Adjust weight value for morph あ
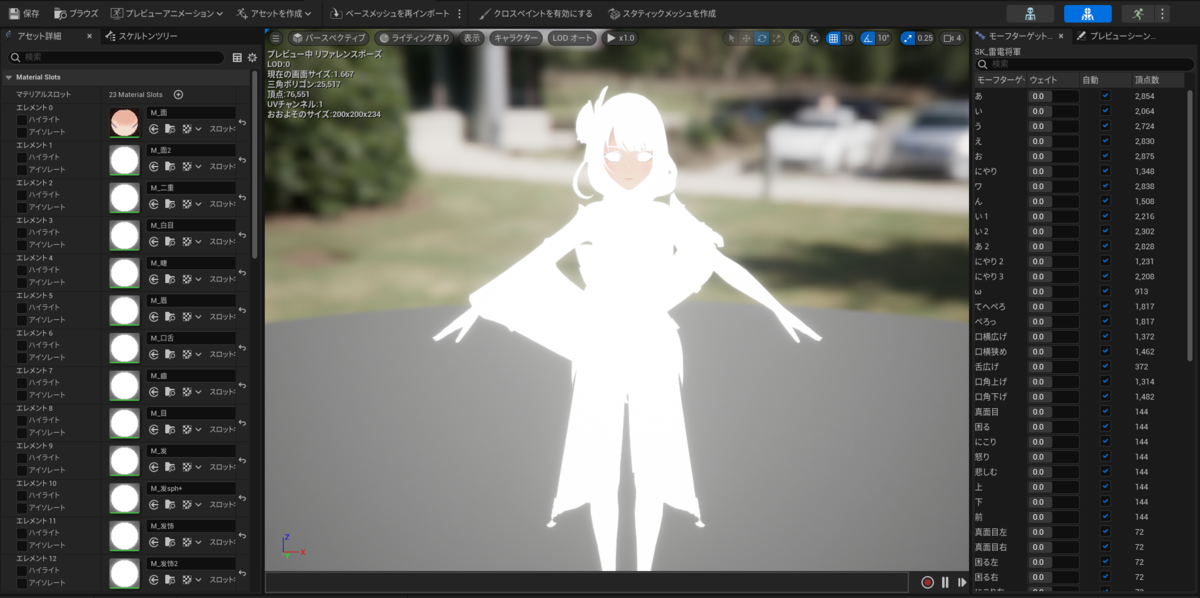 [1052, 96]
